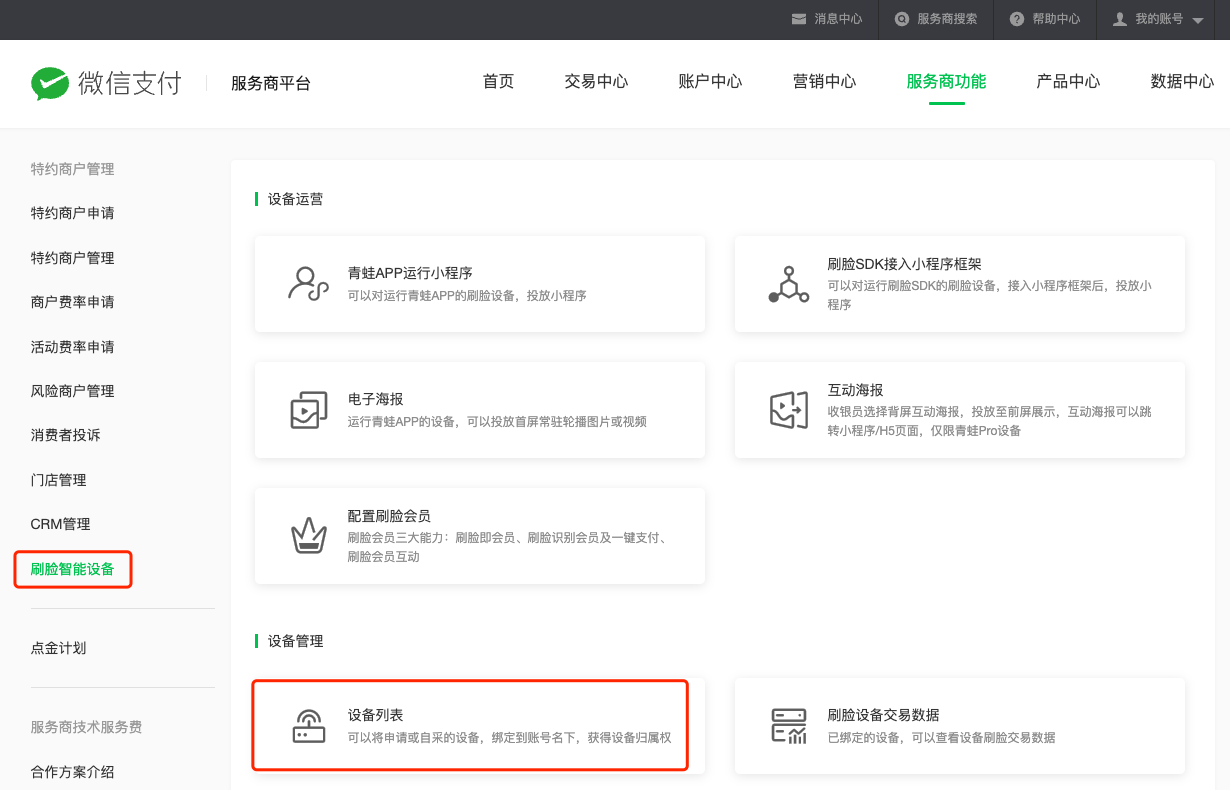The height and width of the screenshot is (790, 1230).
Task: Open 特约商户申请 in the sidebar
Action: (73, 213)
